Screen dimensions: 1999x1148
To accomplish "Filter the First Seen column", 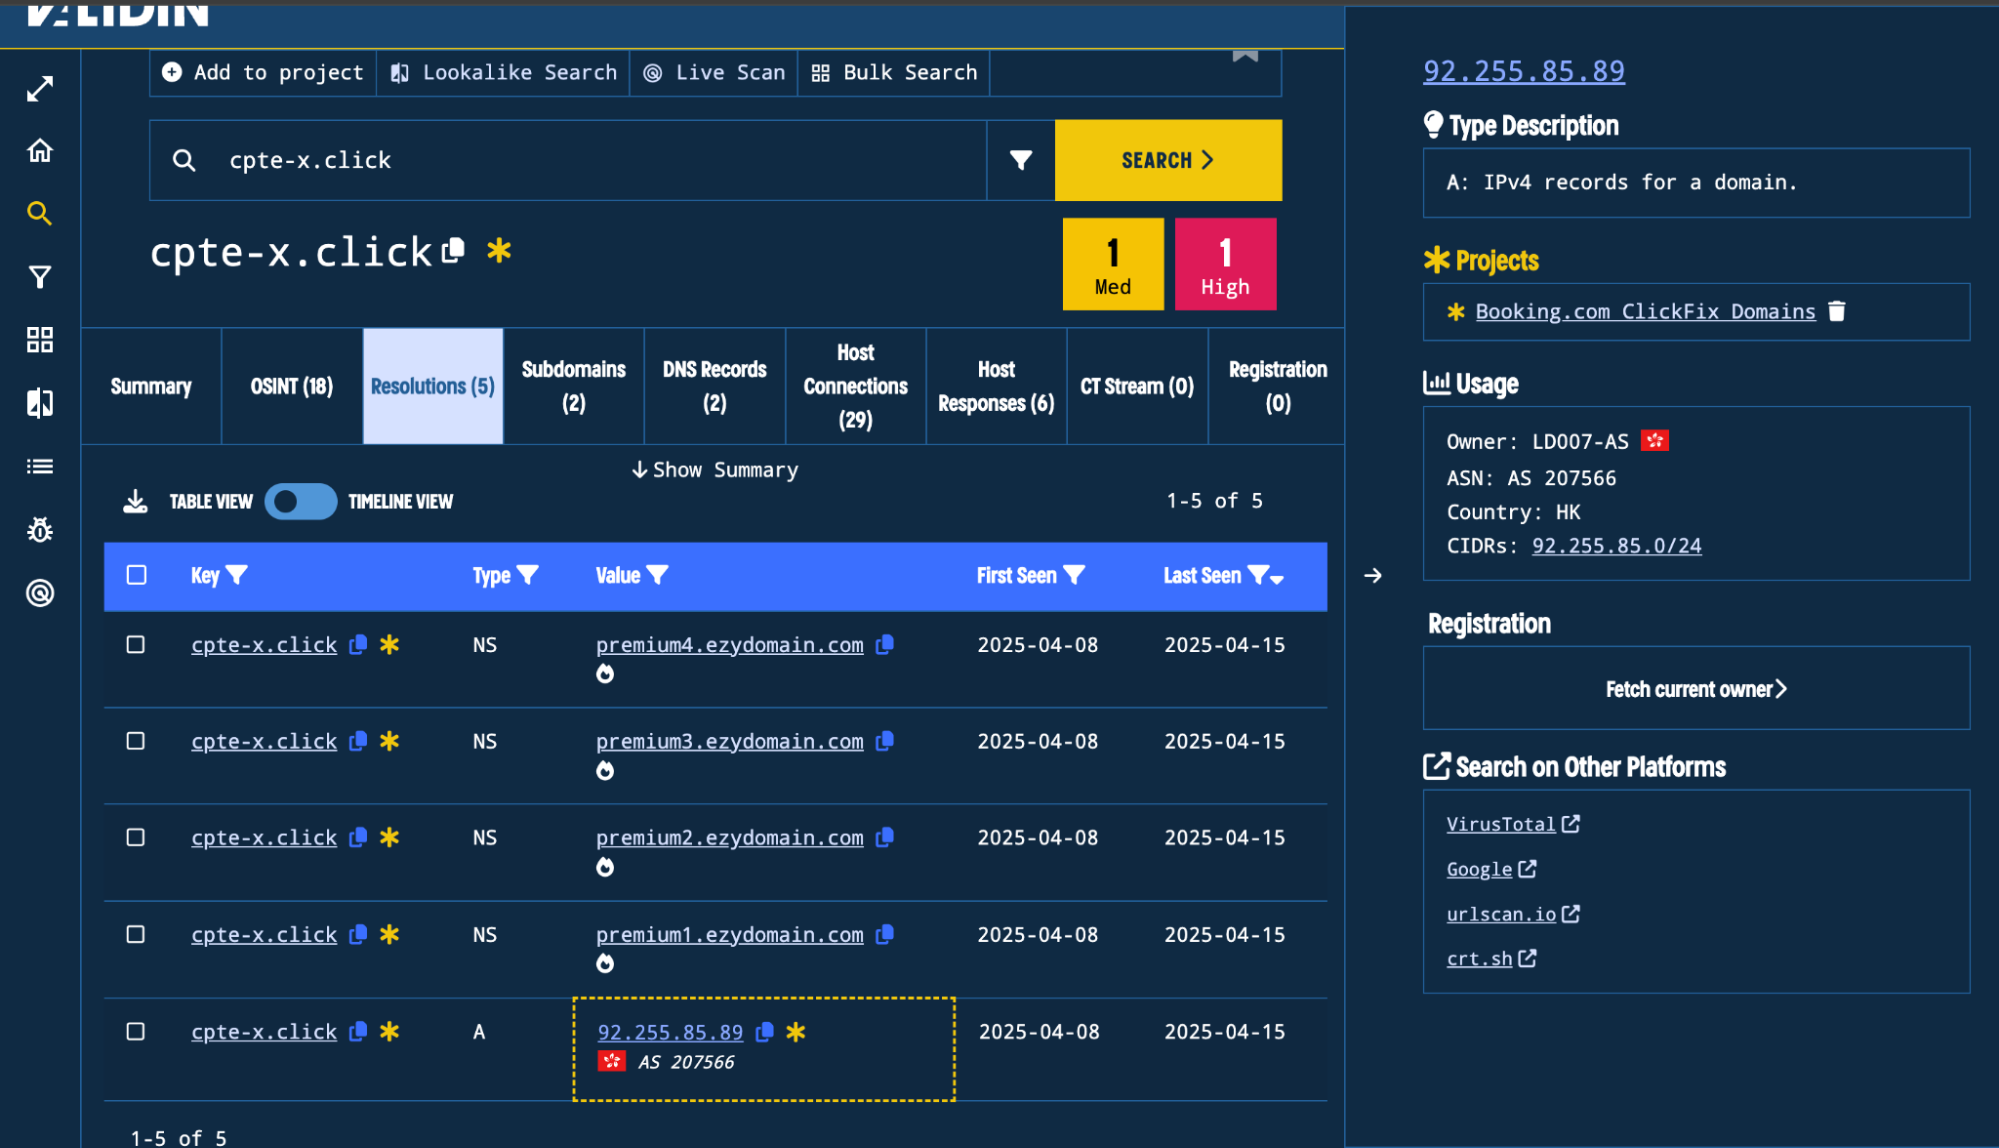I will tap(1074, 575).
